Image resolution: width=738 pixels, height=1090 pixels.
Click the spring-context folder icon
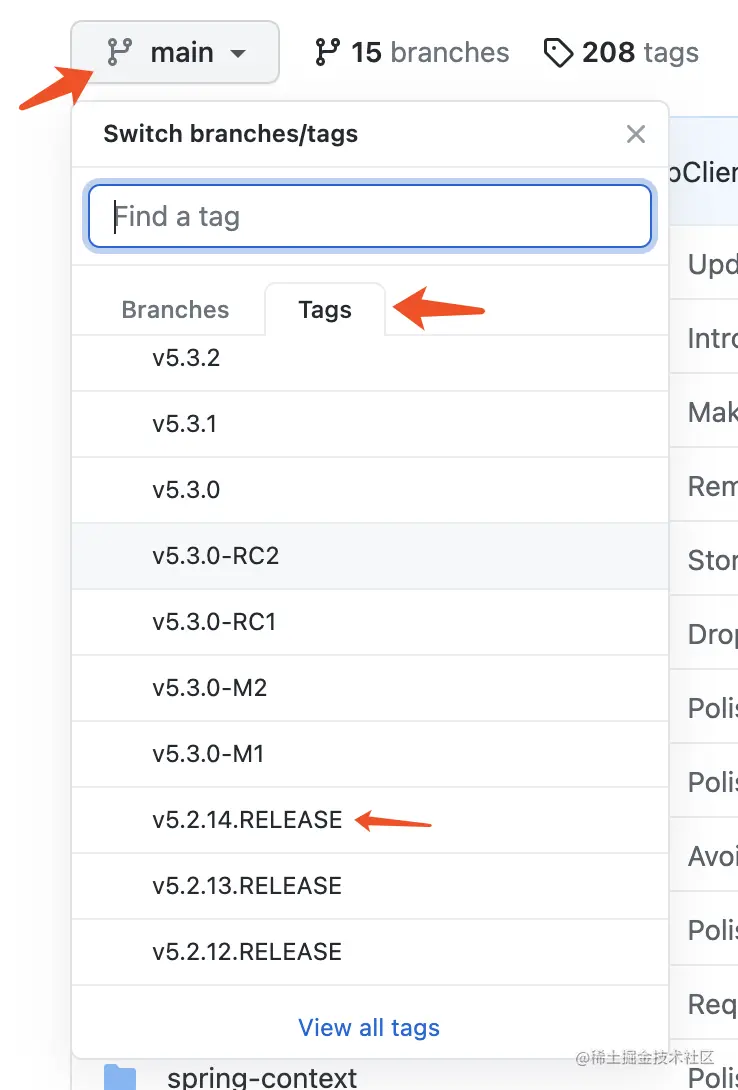(x=120, y=1078)
